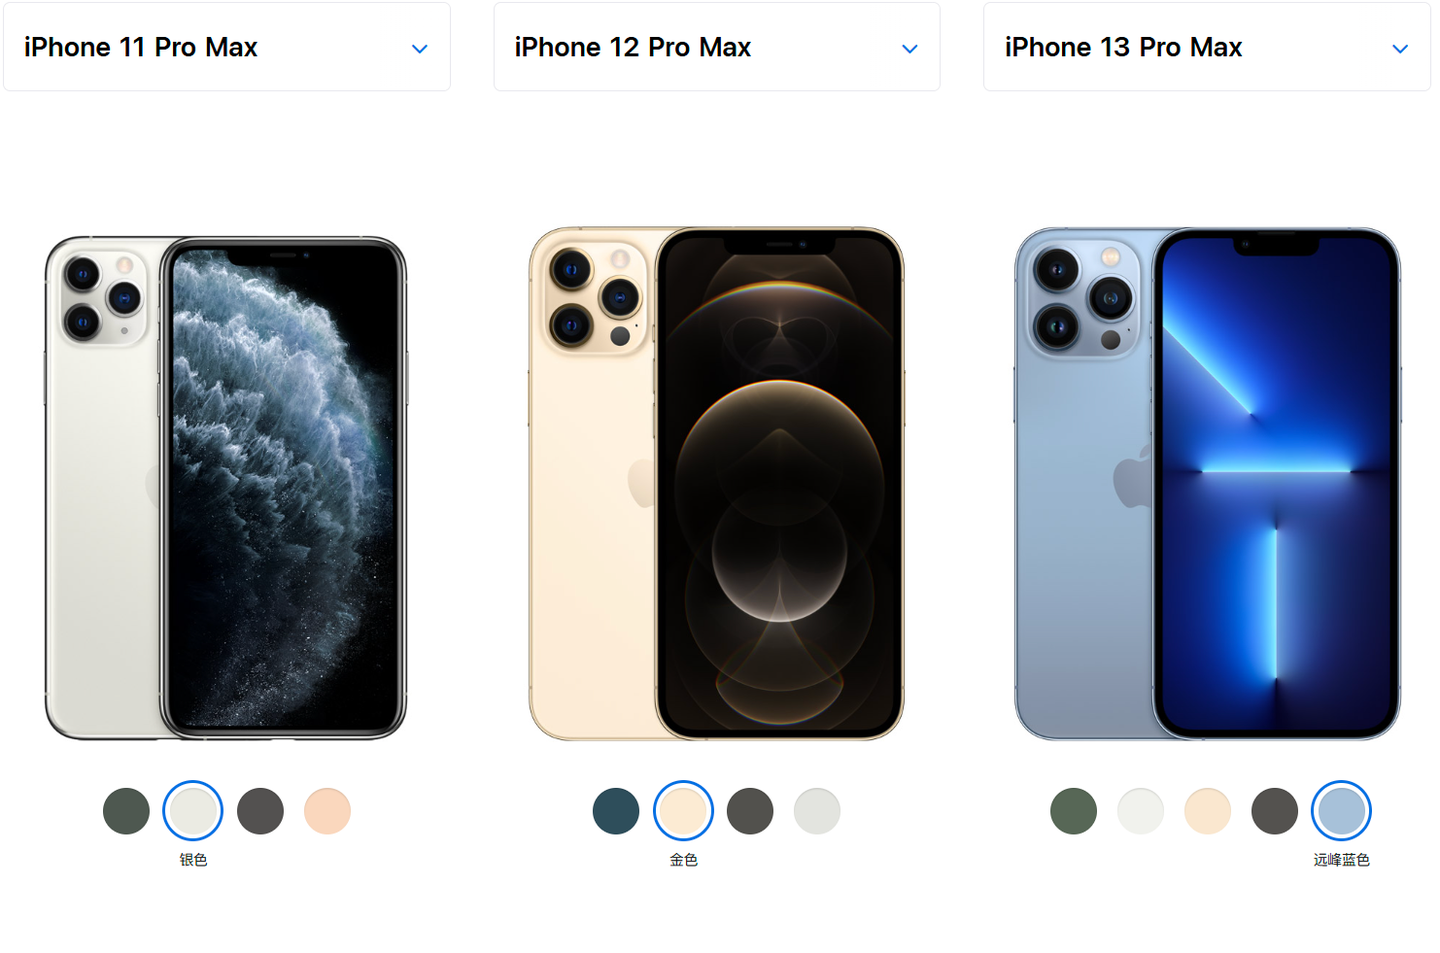This screenshot has width=1440, height=953.
Task: Click the gold iPhone 12 Pro Max image
Action: pos(716,484)
